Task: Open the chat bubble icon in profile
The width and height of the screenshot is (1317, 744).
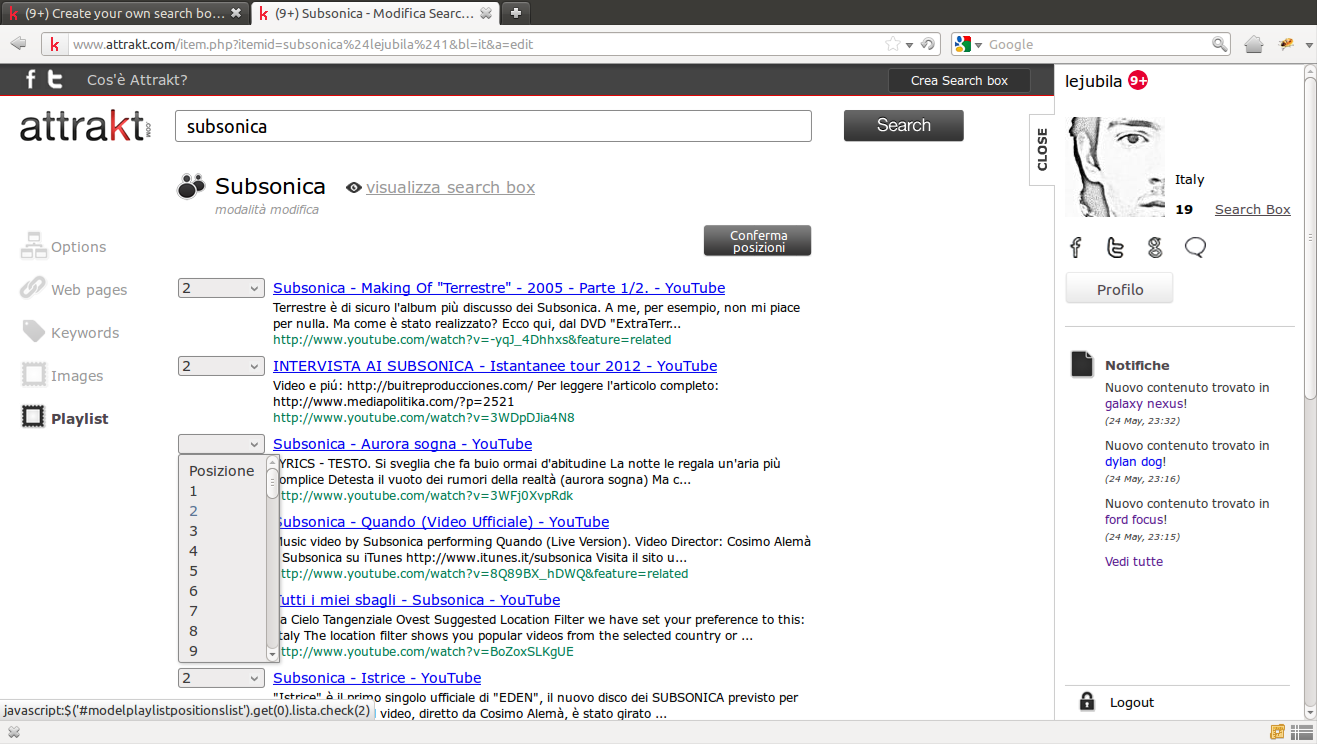Action: [x=1195, y=247]
